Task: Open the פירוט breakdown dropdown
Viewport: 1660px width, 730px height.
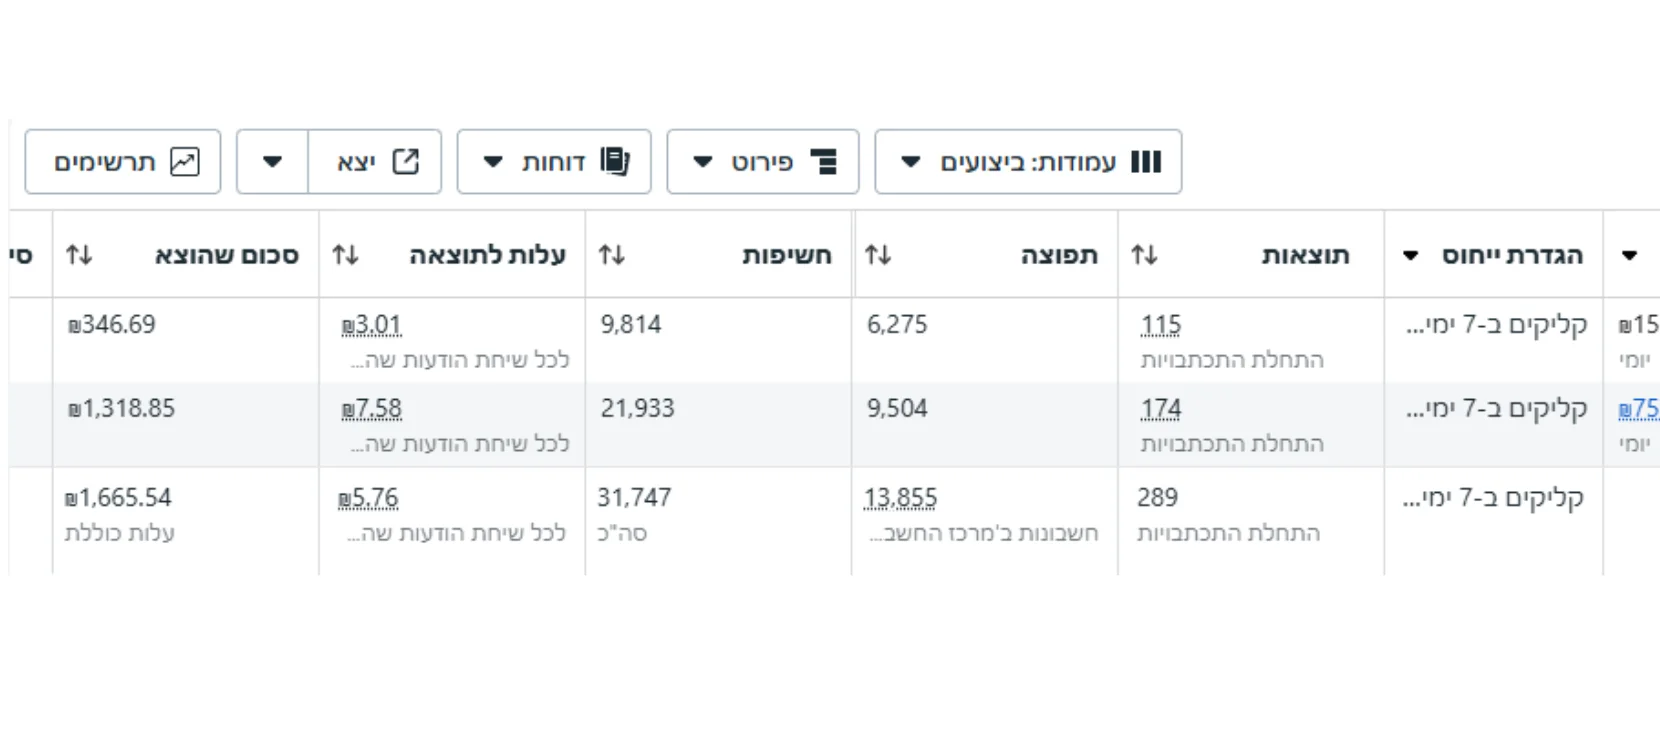Action: point(763,161)
